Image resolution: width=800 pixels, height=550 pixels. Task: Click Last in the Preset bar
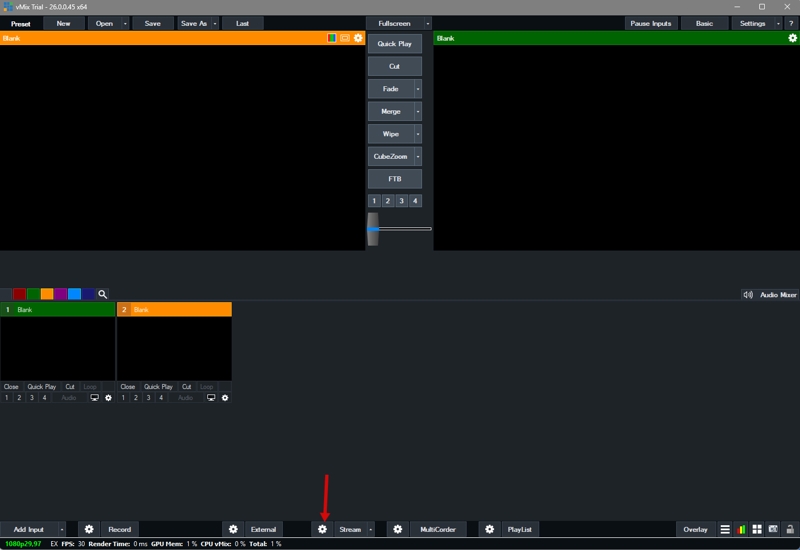[242, 23]
